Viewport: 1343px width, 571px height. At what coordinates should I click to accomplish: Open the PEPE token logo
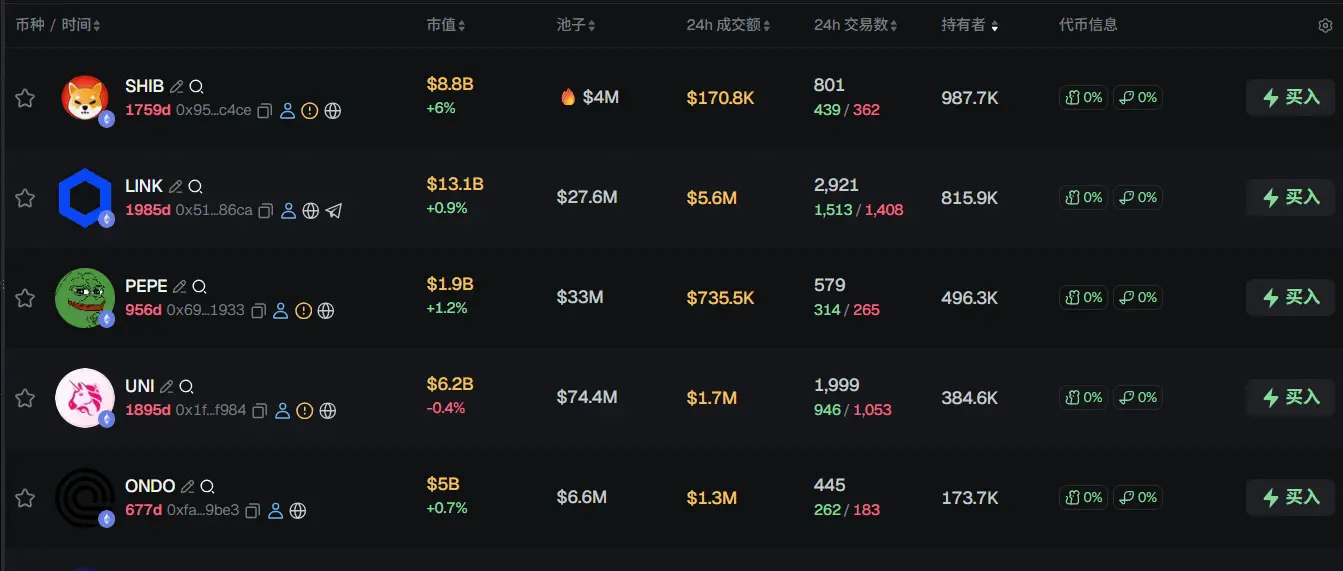[x=85, y=298]
